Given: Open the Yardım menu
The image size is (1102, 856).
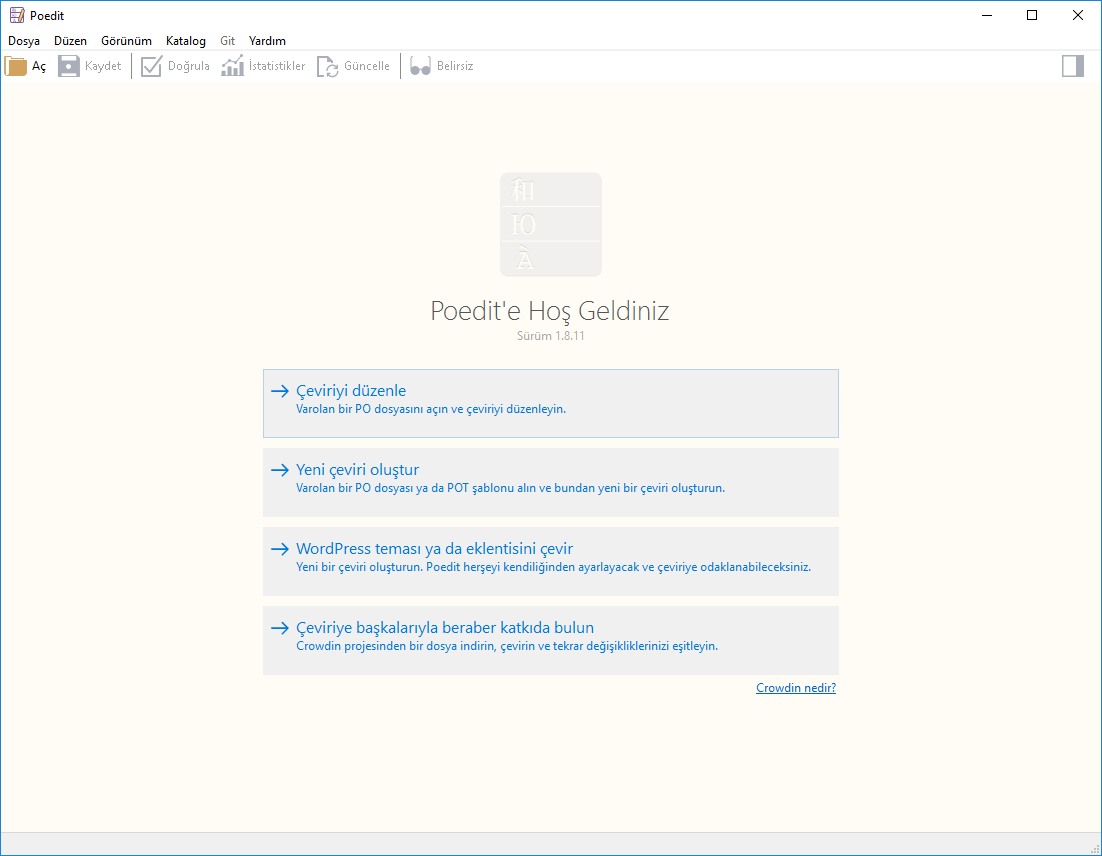Looking at the screenshot, I should pyautogui.click(x=267, y=41).
